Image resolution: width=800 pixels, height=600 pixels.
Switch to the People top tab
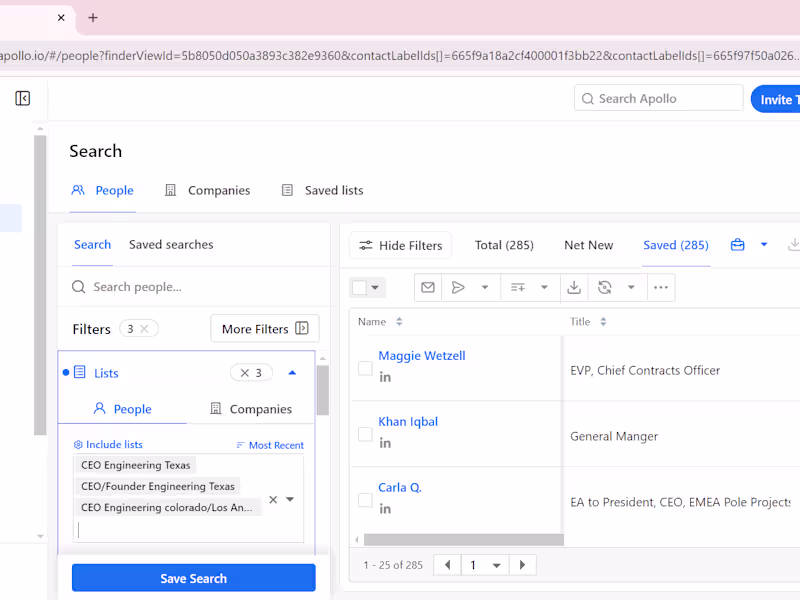point(103,190)
